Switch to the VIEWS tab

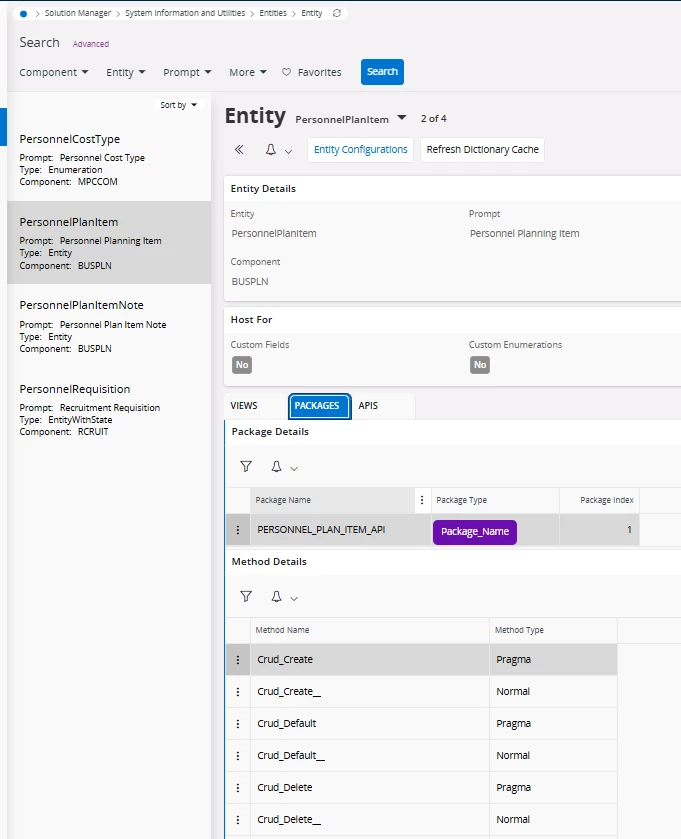coord(244,406)
